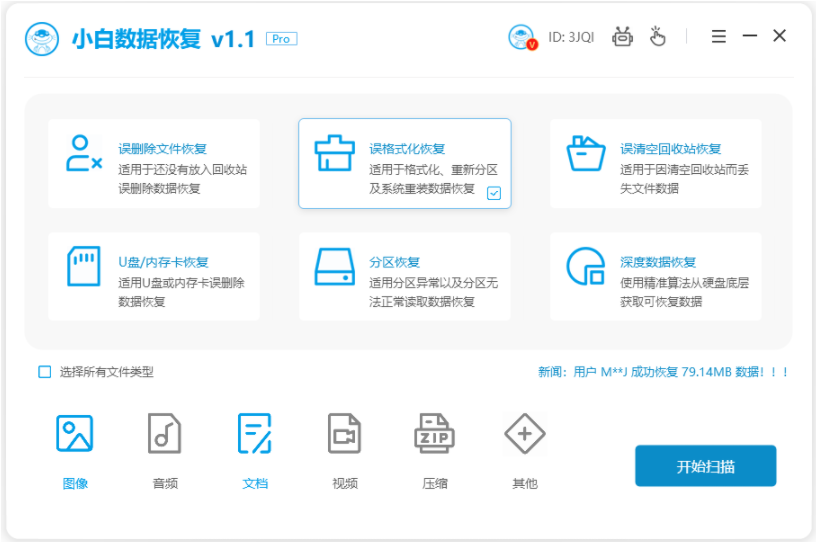Click the hand pointer icon in title bar
Viewport: 819px width, 544px height.
(657, 37)
